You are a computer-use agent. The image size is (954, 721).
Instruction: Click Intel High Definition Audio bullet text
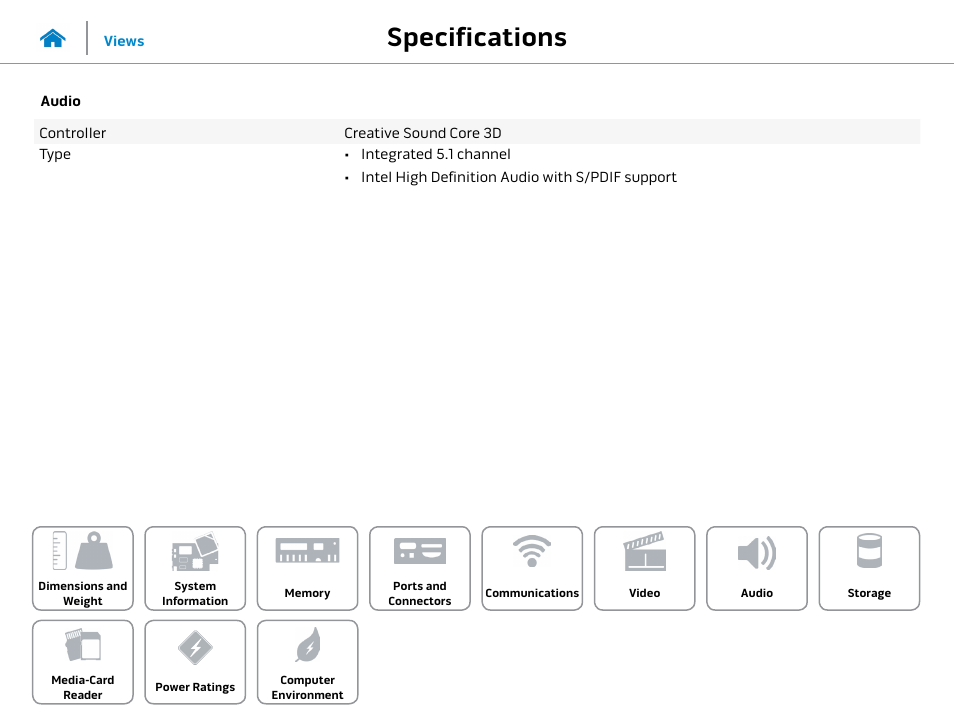pyautogui.click(x=518, y=177)
